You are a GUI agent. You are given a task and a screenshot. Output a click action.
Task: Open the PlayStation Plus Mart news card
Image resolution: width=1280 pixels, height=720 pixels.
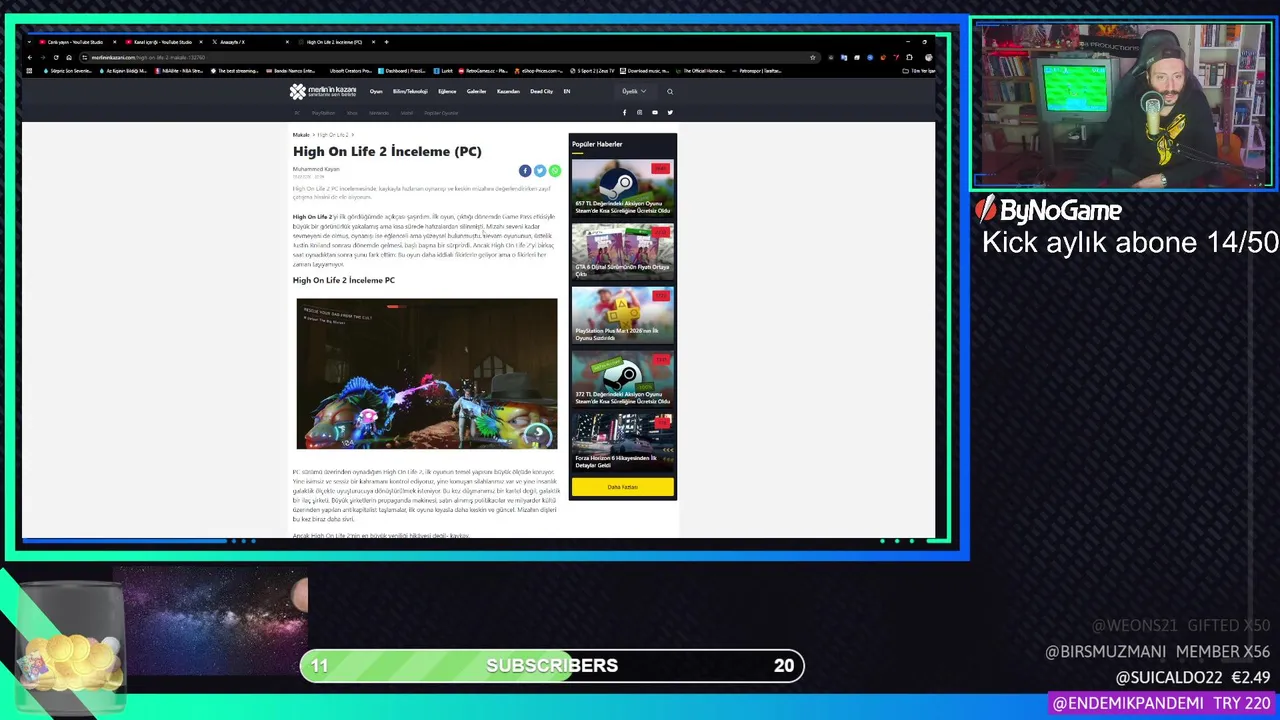point(622,316)
